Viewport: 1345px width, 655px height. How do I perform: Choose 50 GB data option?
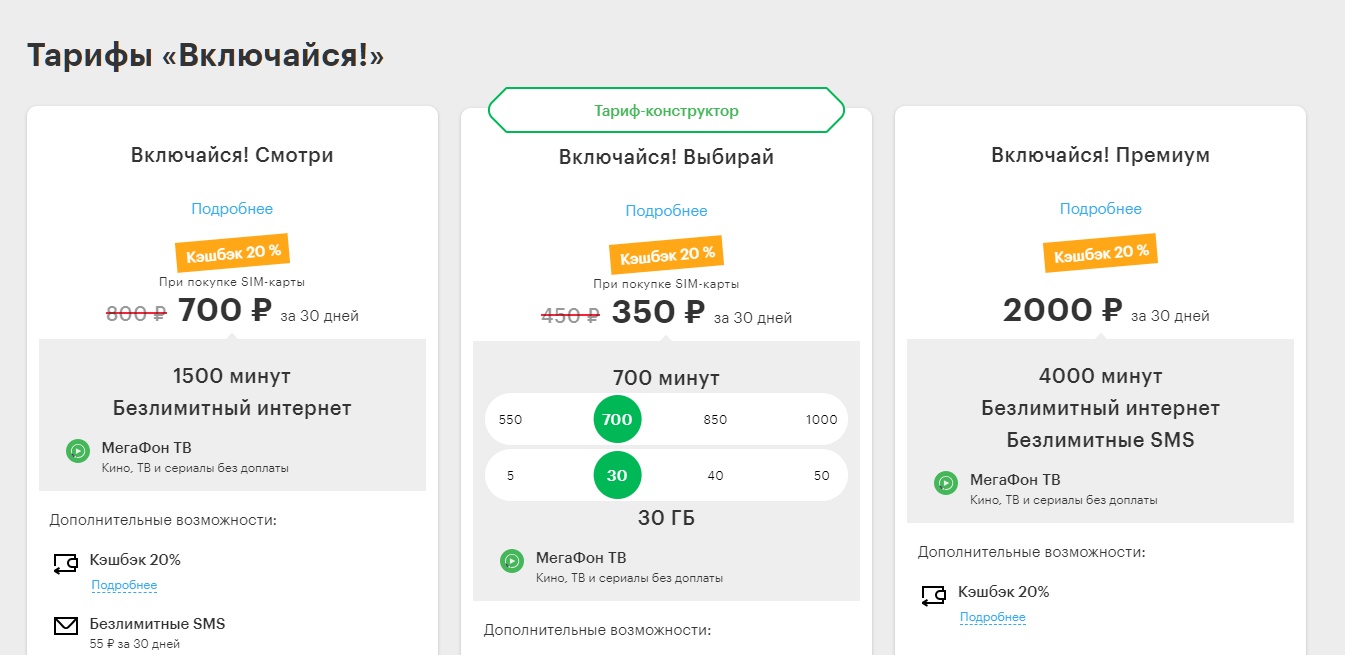click(821, 475)
